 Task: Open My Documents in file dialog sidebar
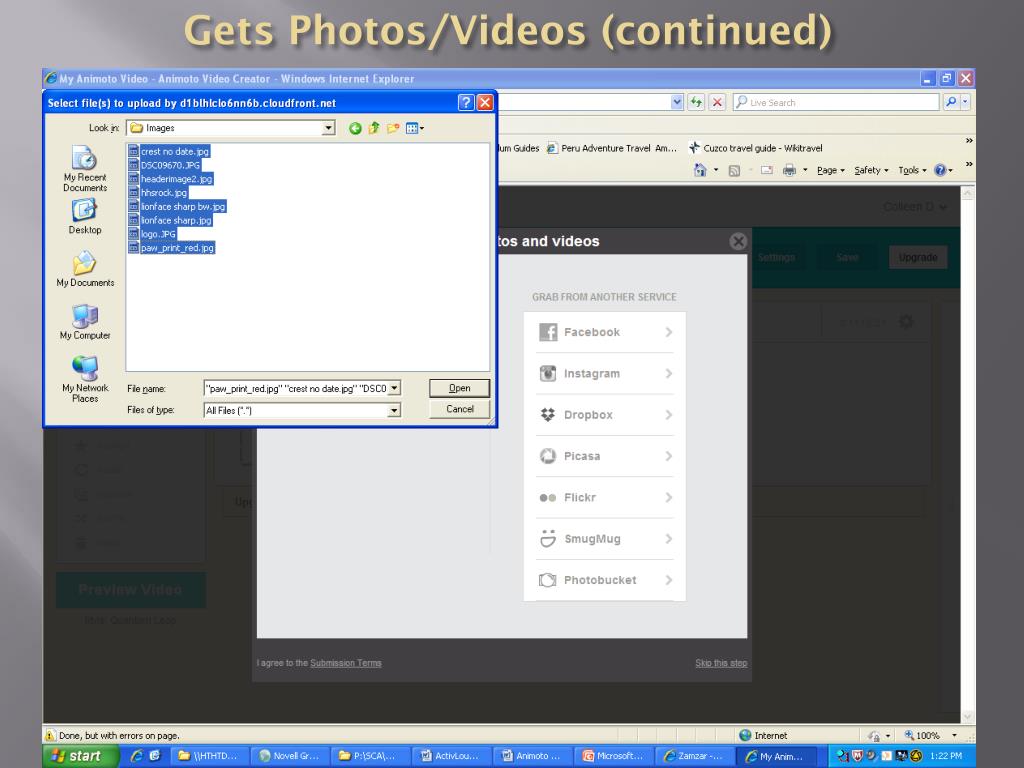click(85, 269)
